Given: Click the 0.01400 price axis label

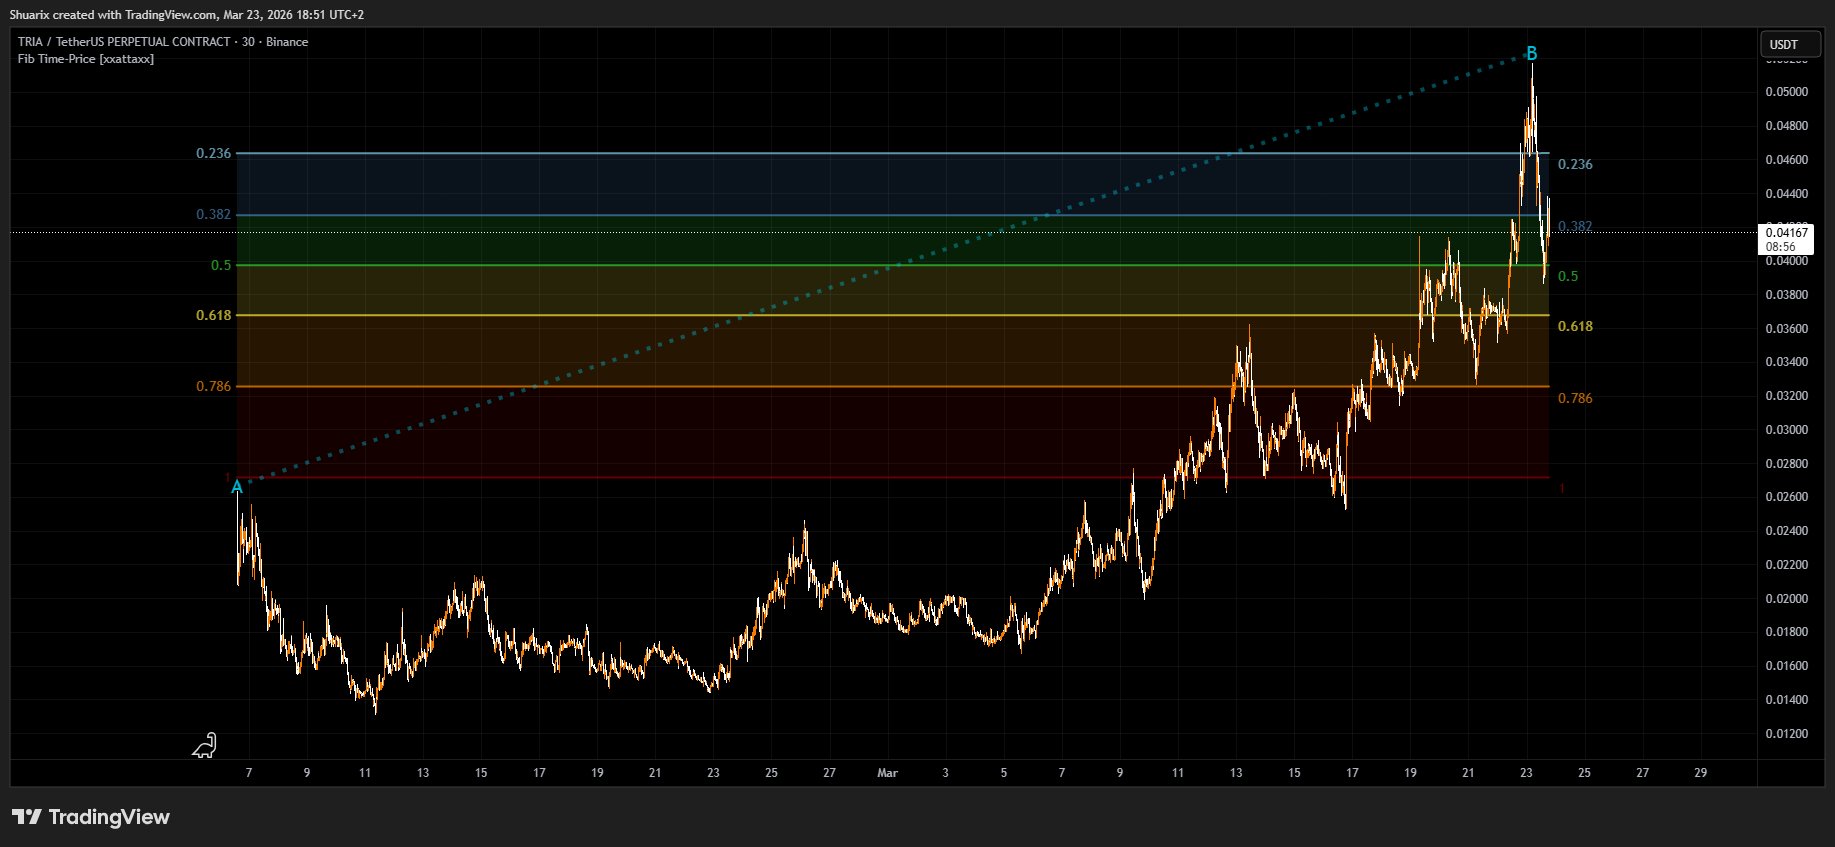Looking at the screenshot, I should tap(1787, 700).
